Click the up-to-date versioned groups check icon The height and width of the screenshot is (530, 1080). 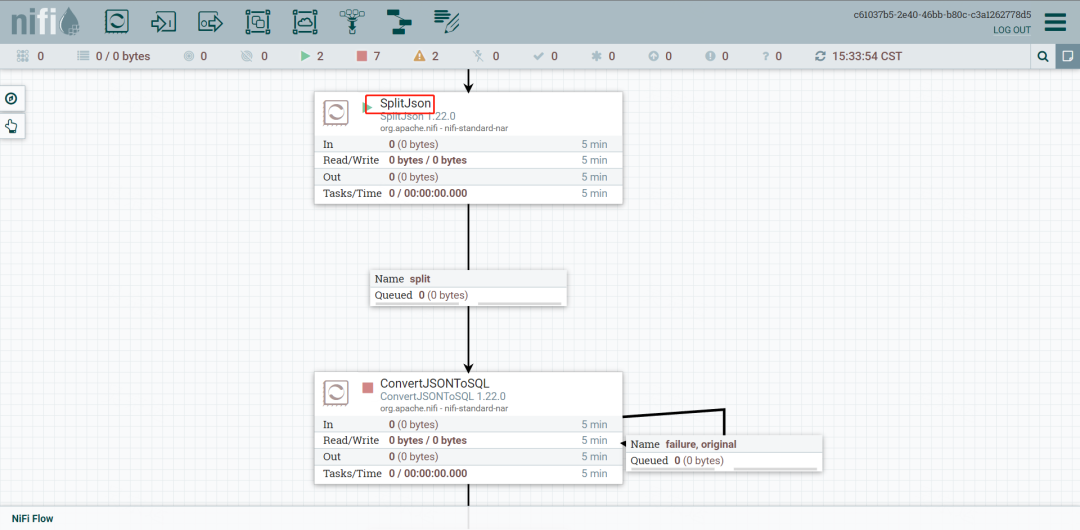[x=539, y=56]
